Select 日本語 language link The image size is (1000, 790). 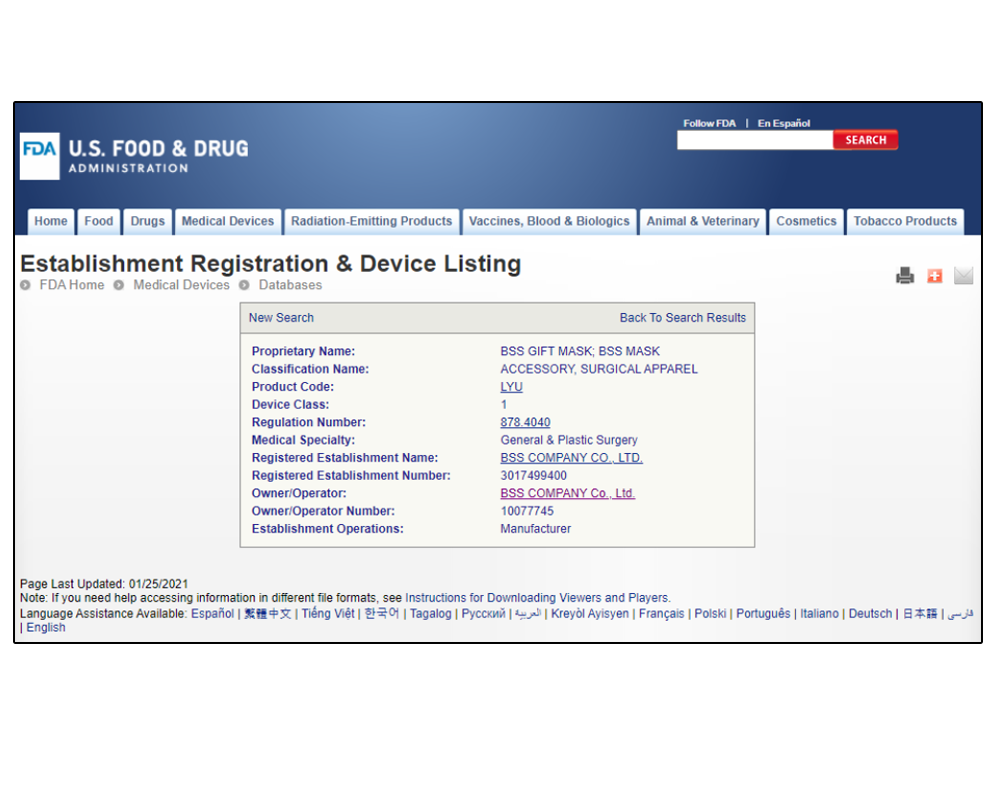tap(920, 613)
